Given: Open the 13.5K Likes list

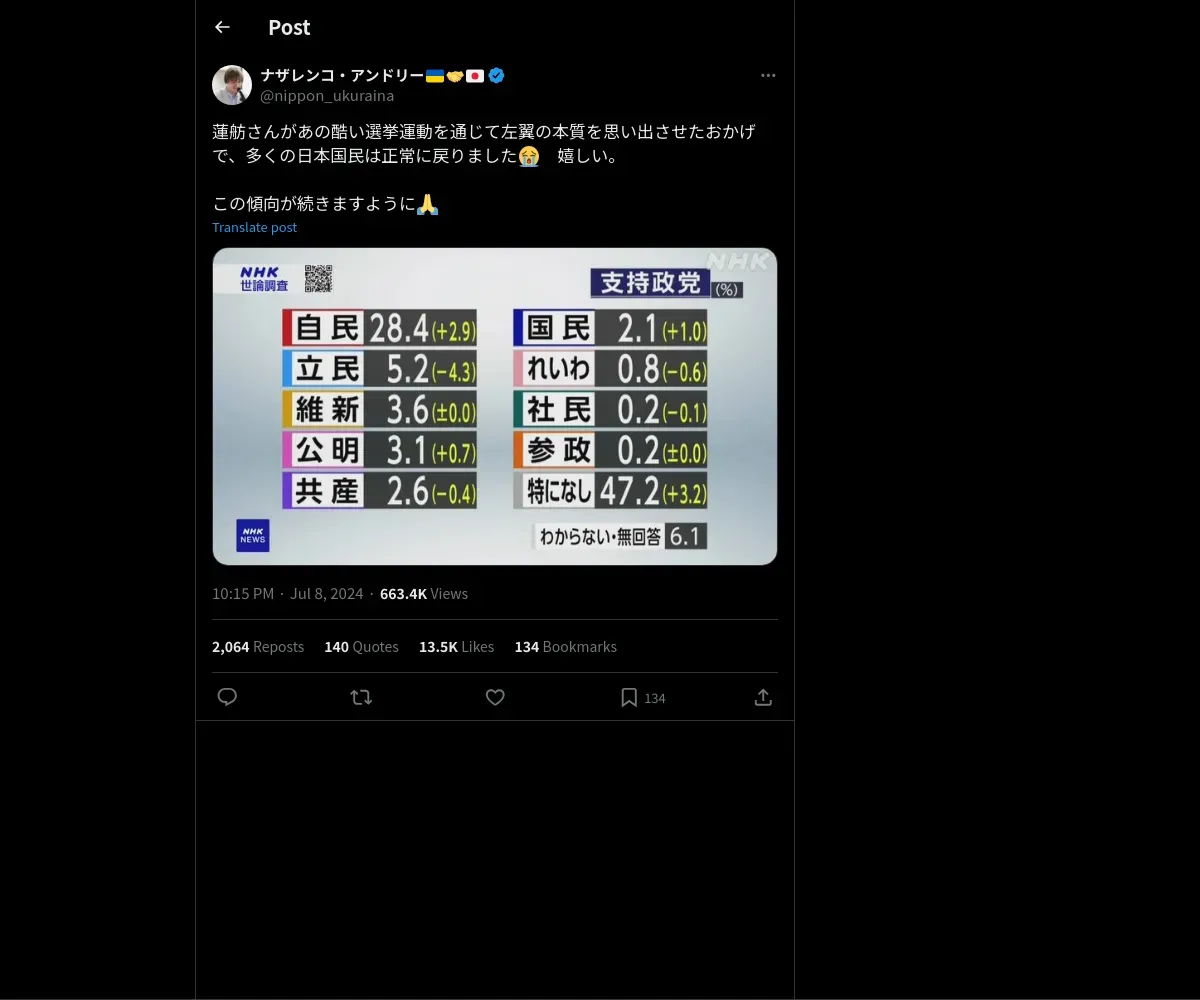Looking at the screenshot, I should pyautogui.click(x=456, y=647).
